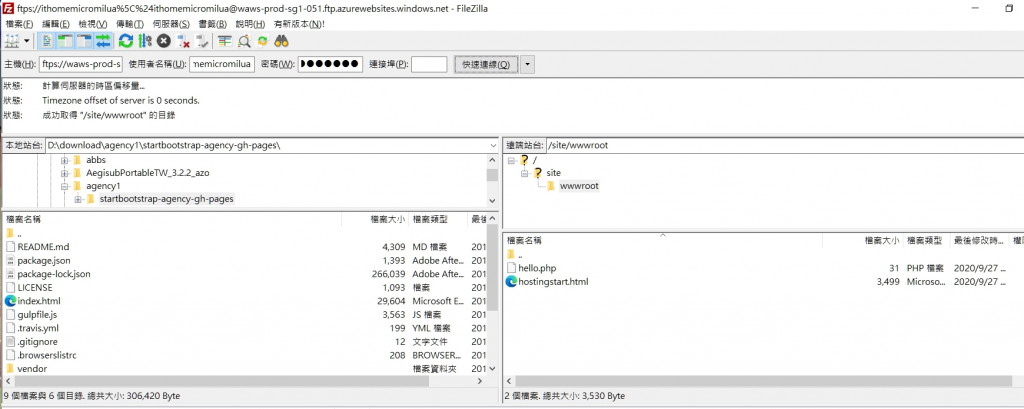Select index.html in local file list
This screenshot has width=1024, height=409.
pyautogui.click(x=39, y=301)
